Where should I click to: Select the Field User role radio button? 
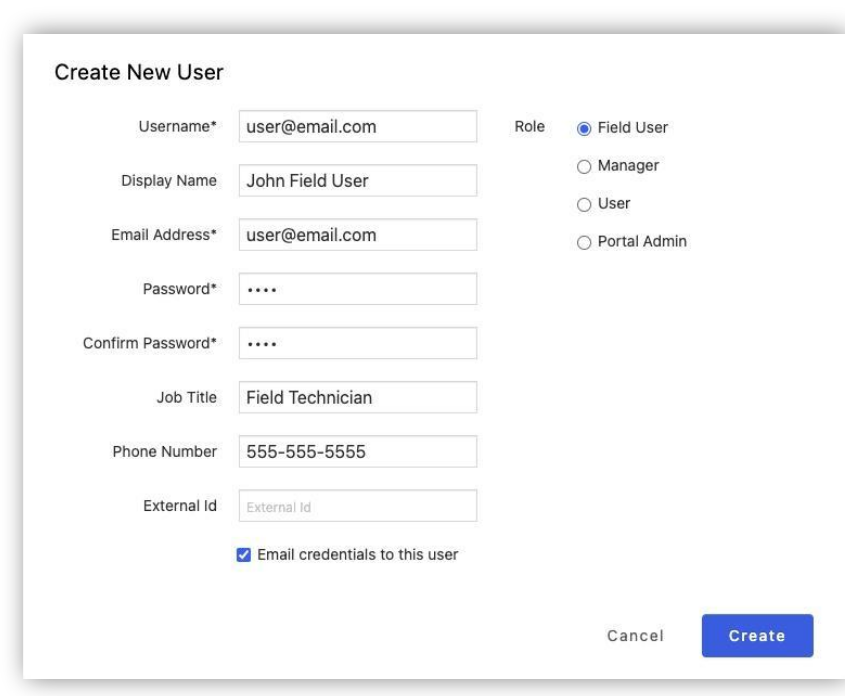point(583,128)
